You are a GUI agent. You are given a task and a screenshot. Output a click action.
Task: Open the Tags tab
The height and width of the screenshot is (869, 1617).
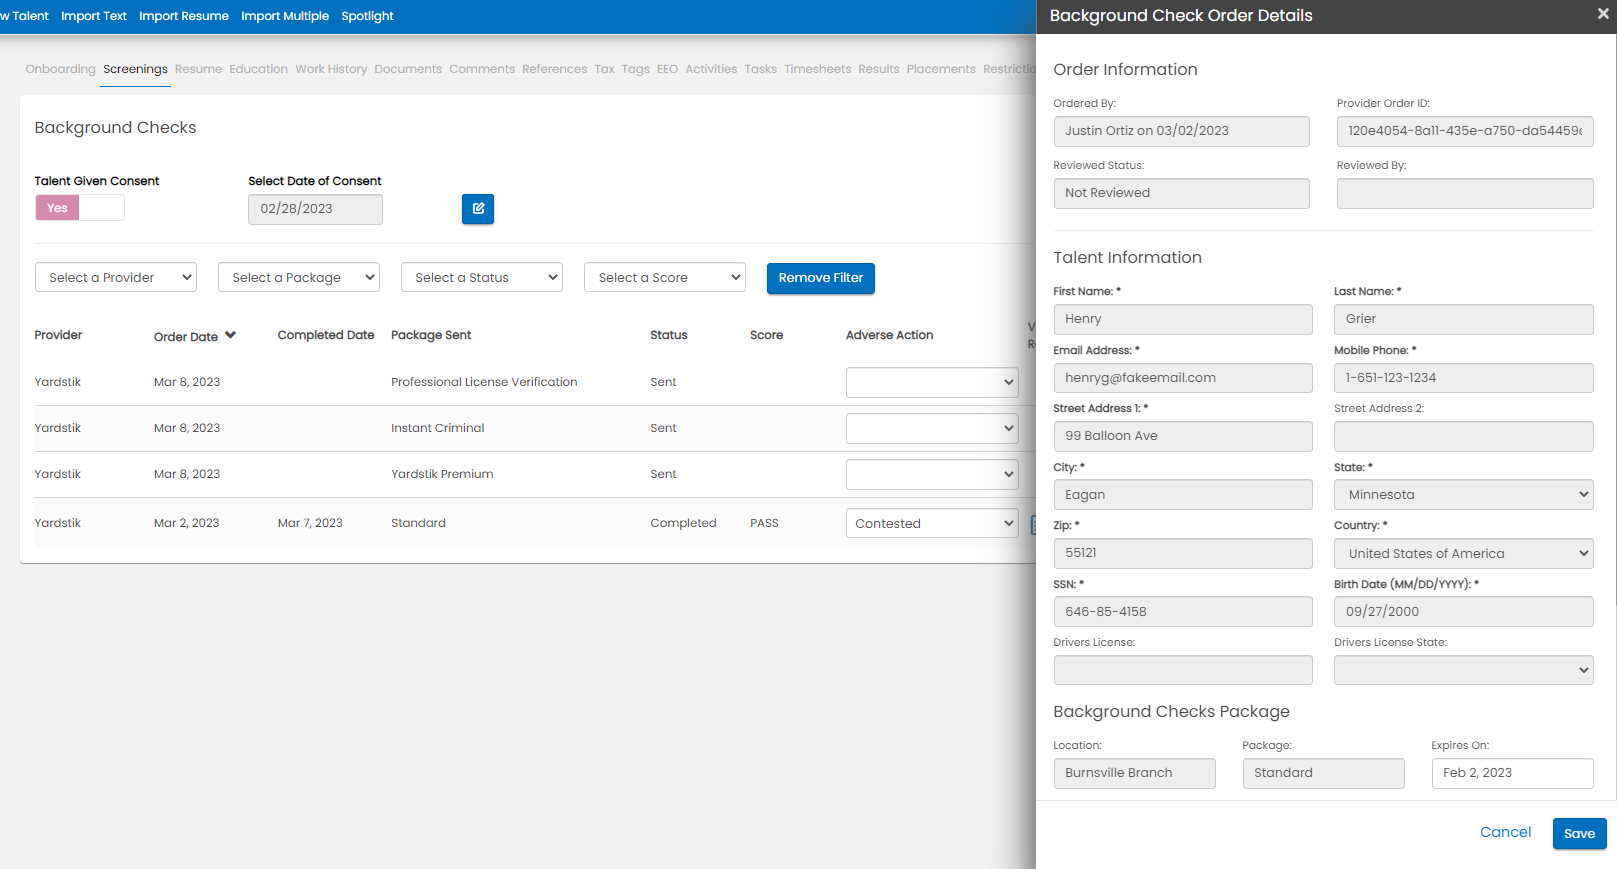635,69
